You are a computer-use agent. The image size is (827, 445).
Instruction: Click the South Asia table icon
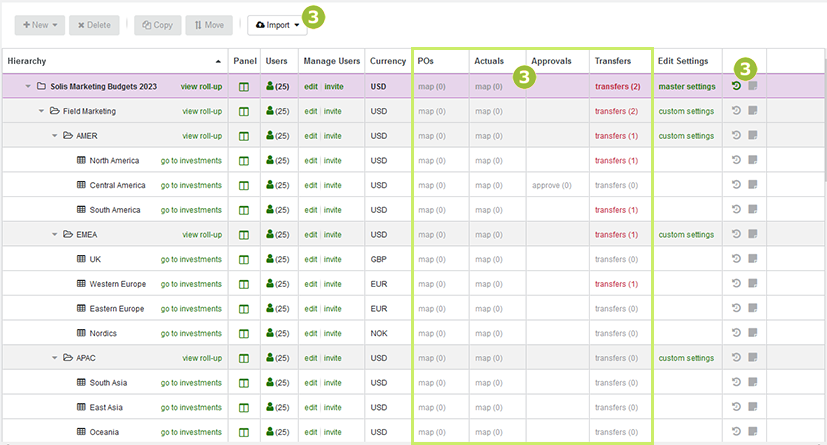tap(81, 382)
